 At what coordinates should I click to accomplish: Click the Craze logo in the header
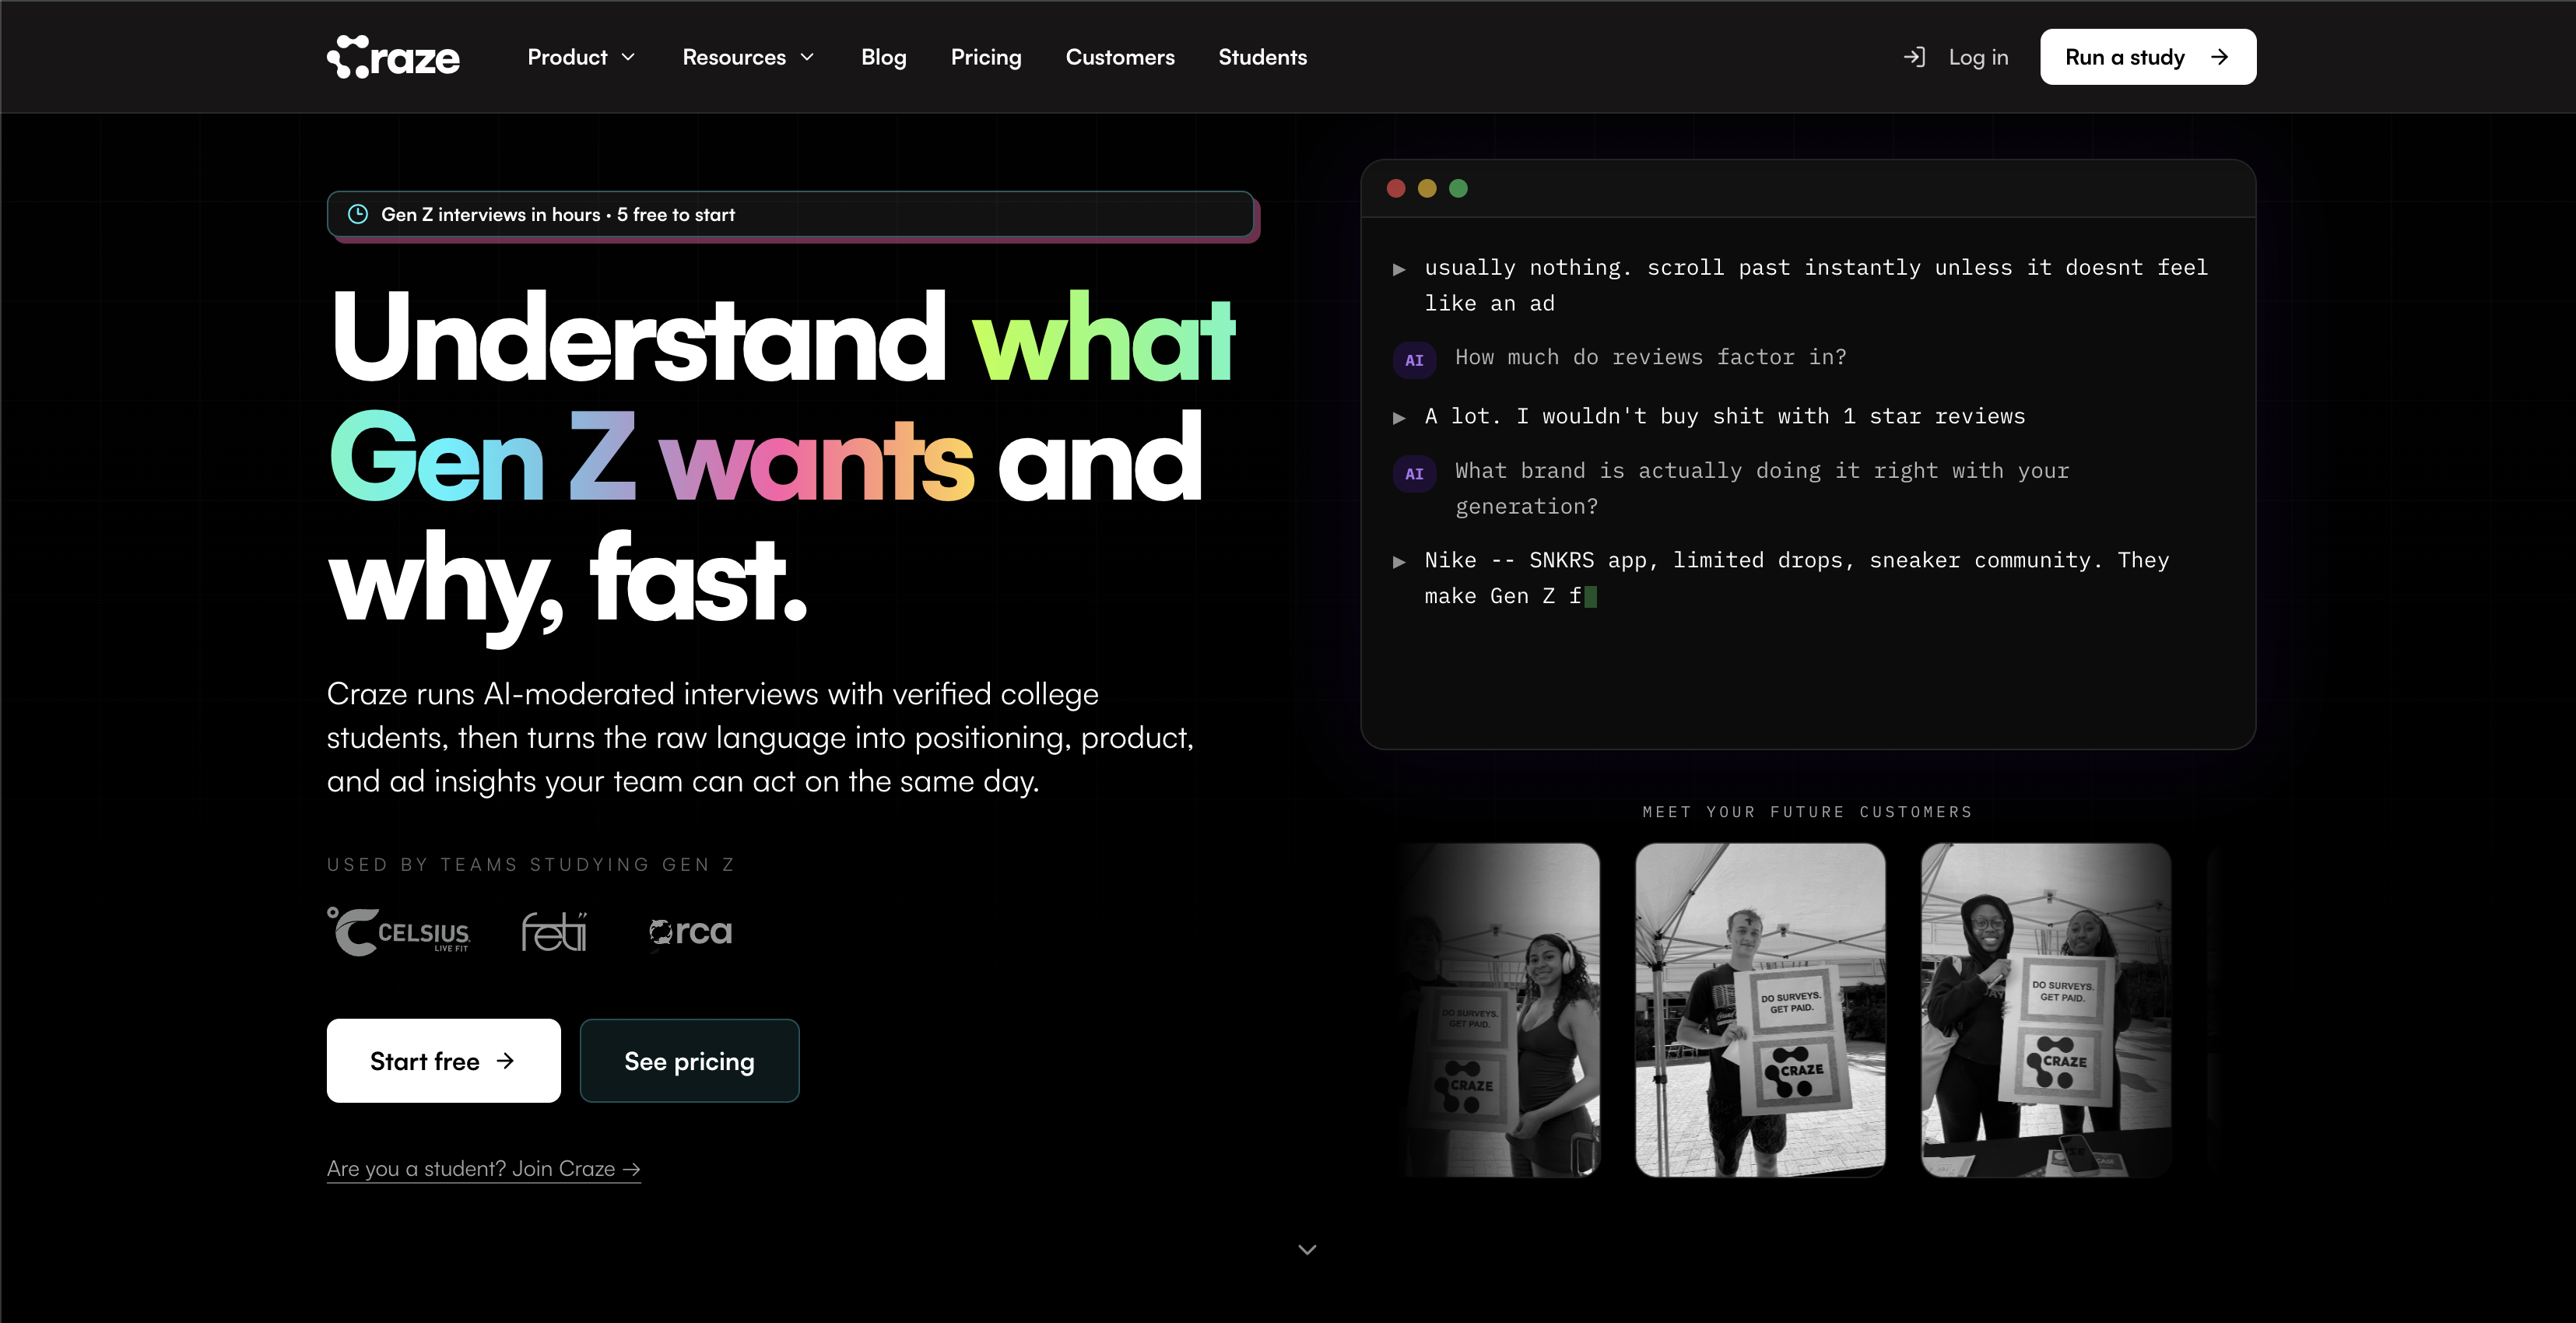[x=393, y=57]
